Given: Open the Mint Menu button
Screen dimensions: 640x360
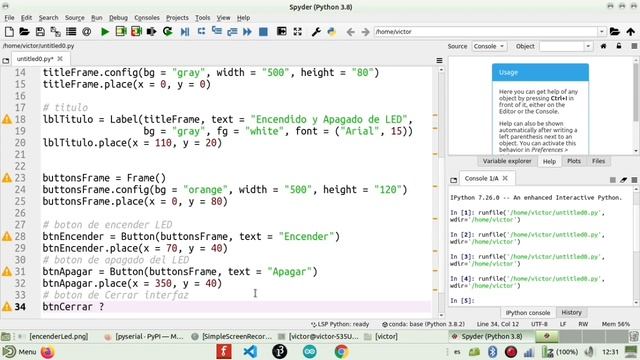Looking at the screenshot, I should [19, 351].
